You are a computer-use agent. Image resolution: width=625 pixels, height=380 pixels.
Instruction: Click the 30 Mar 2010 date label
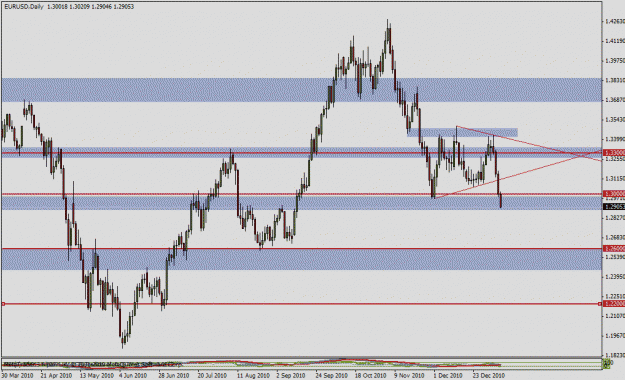(17, 376)
